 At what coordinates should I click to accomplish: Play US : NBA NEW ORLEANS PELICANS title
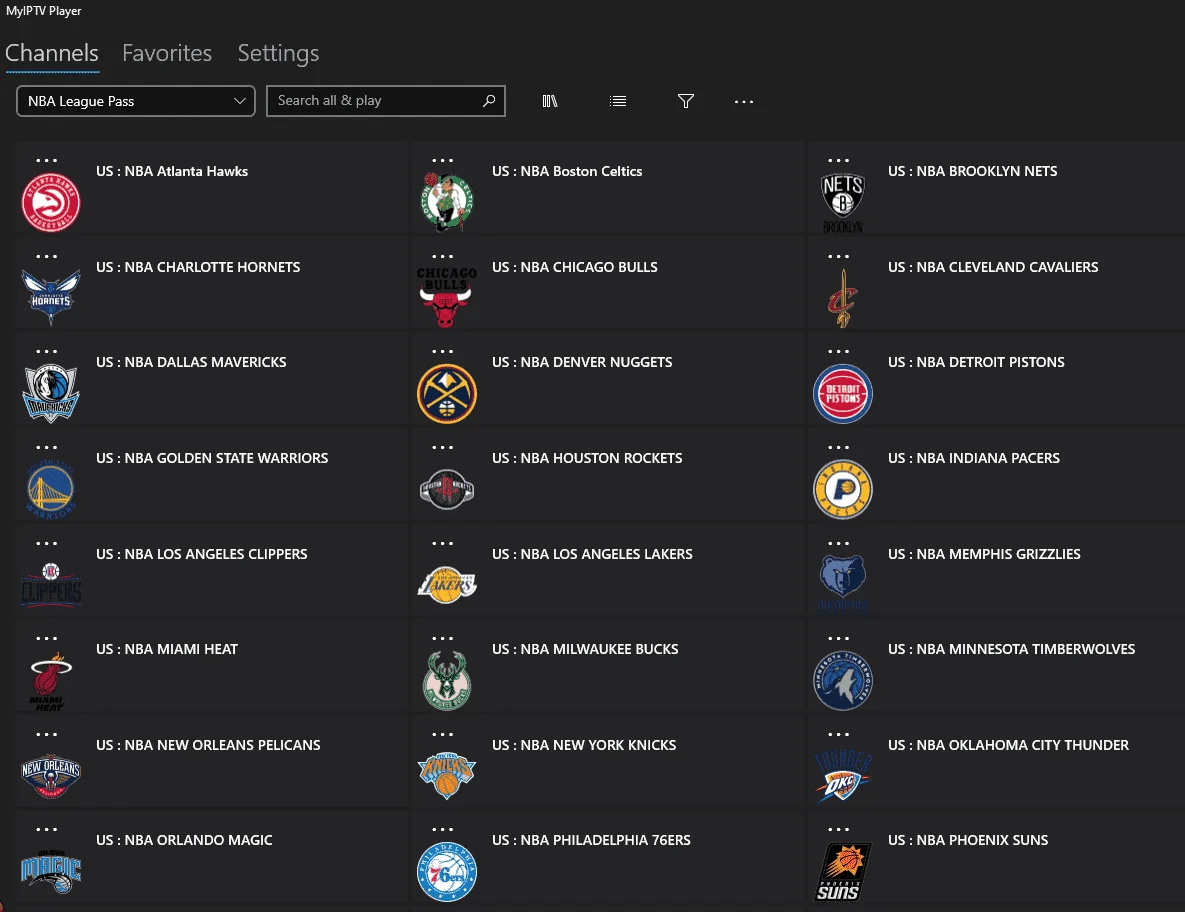pos(208,745)
